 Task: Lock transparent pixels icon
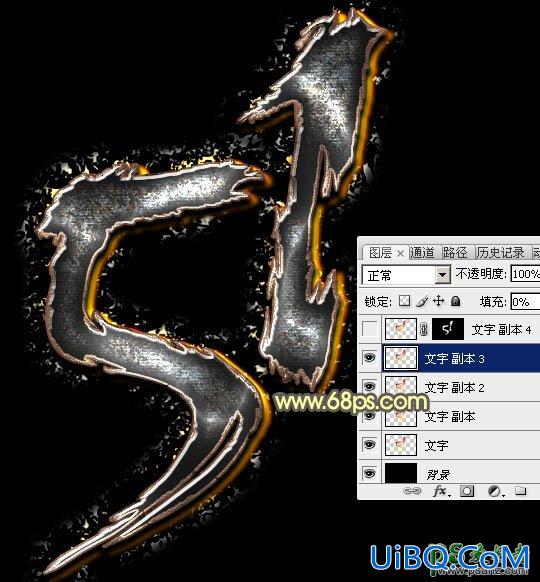pyautogui.click(x=404, y=301)
